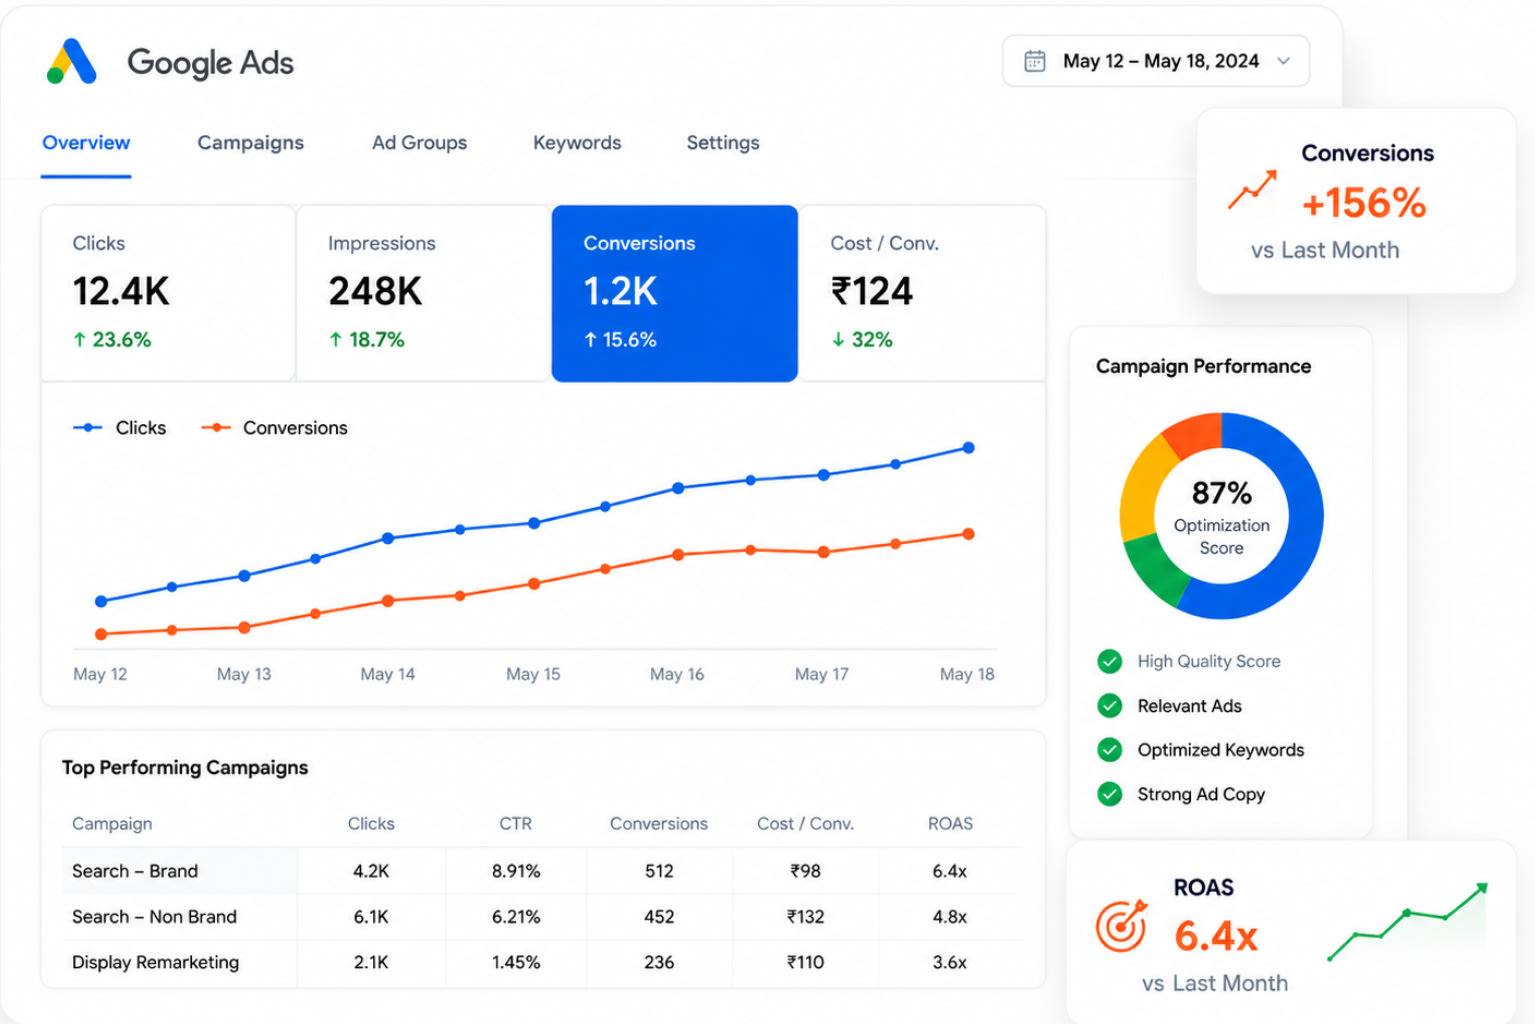Select the Cost / Conv. metric card
1535x1024 pixels.
click(923, 293)
